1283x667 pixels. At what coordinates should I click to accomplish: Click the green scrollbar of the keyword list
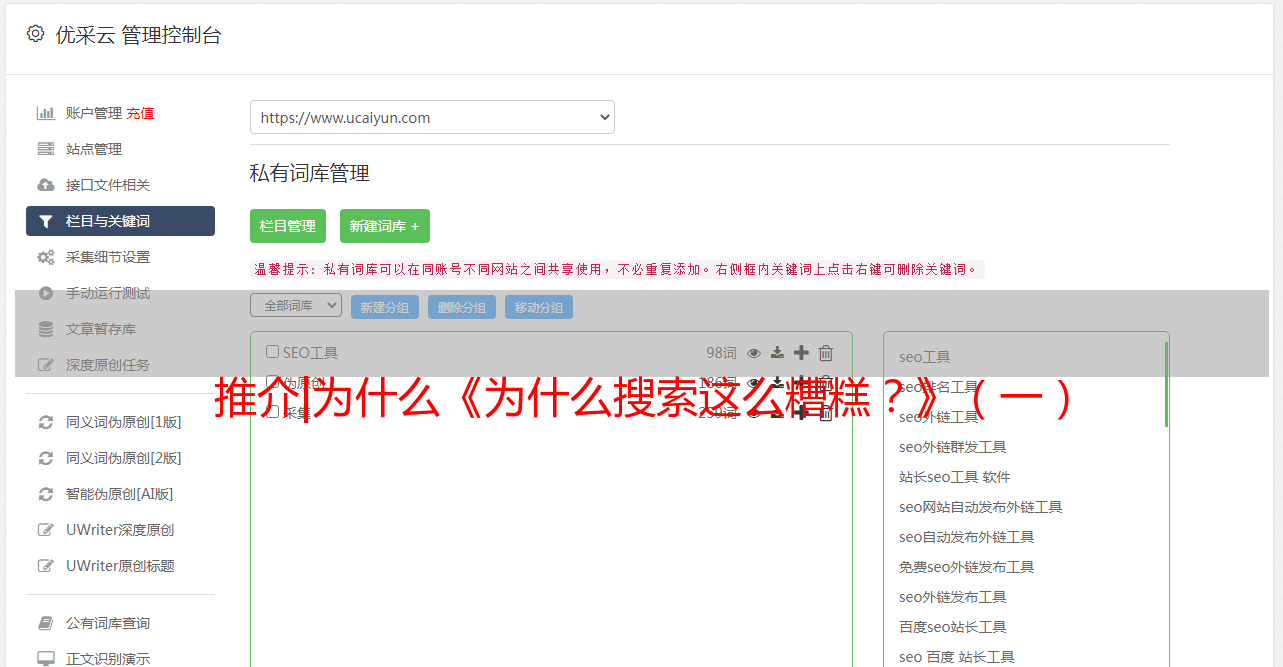(1166, 384)
